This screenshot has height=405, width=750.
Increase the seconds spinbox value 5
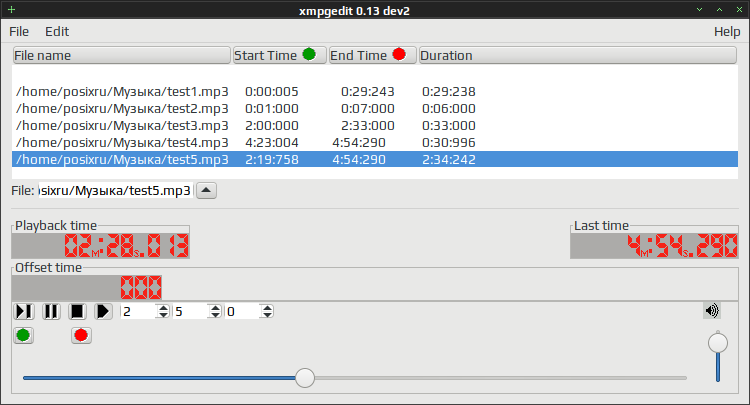click(216, 308)
